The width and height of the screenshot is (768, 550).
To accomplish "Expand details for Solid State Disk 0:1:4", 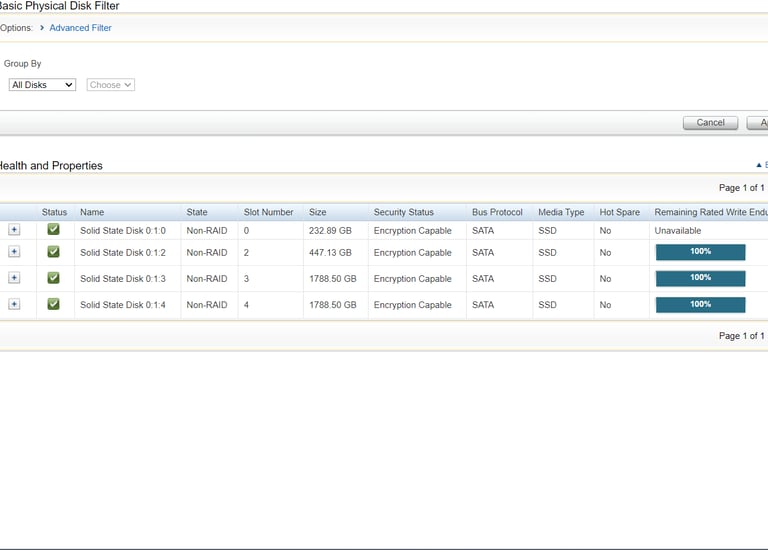I will pyautogui.click(x=14, y=304).
